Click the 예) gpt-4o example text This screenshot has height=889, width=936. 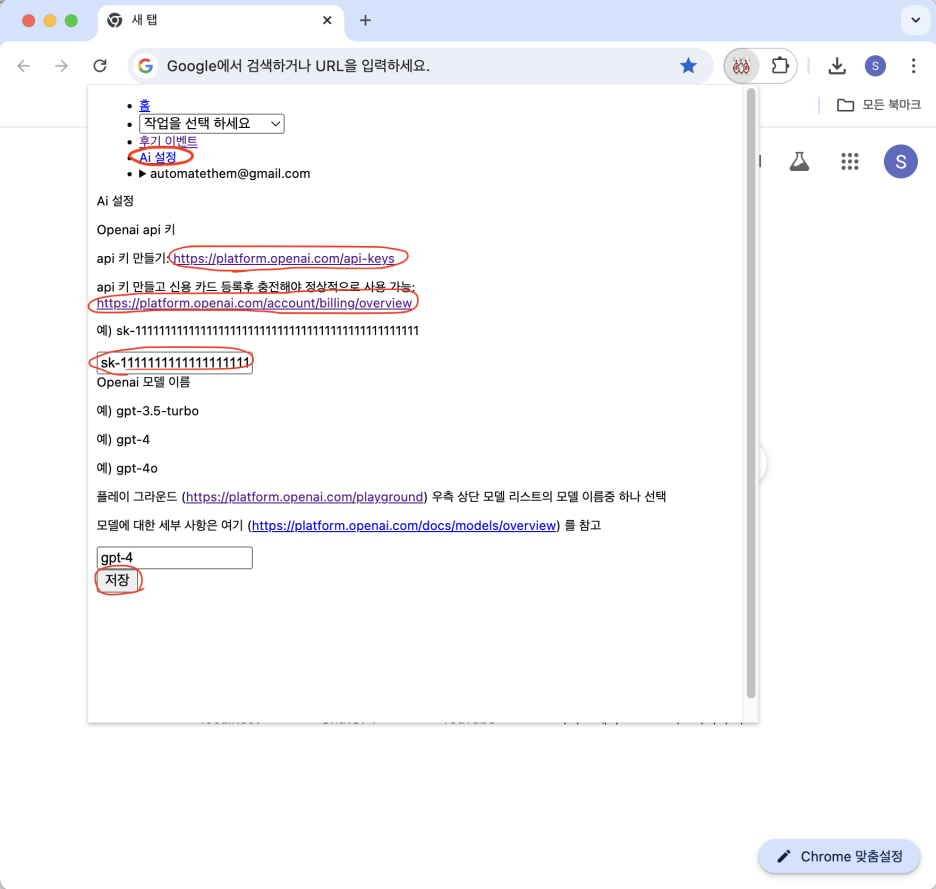pos(127,468)
